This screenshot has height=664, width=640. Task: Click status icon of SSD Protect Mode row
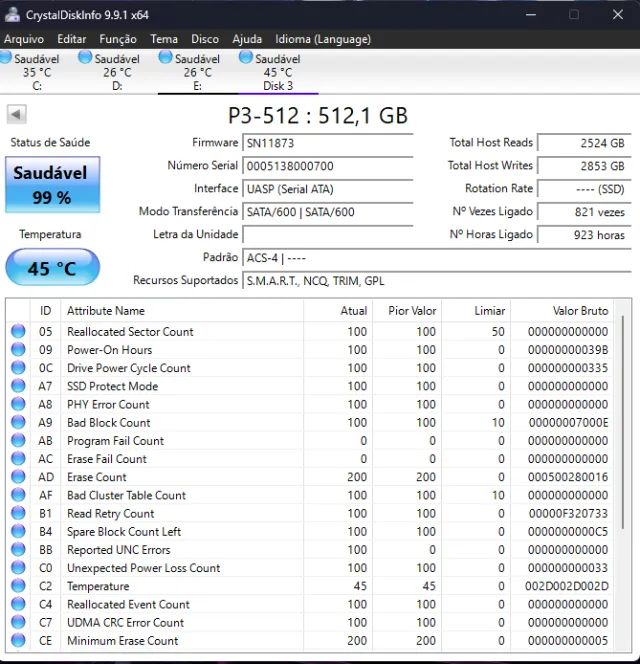tap(18, 386)
